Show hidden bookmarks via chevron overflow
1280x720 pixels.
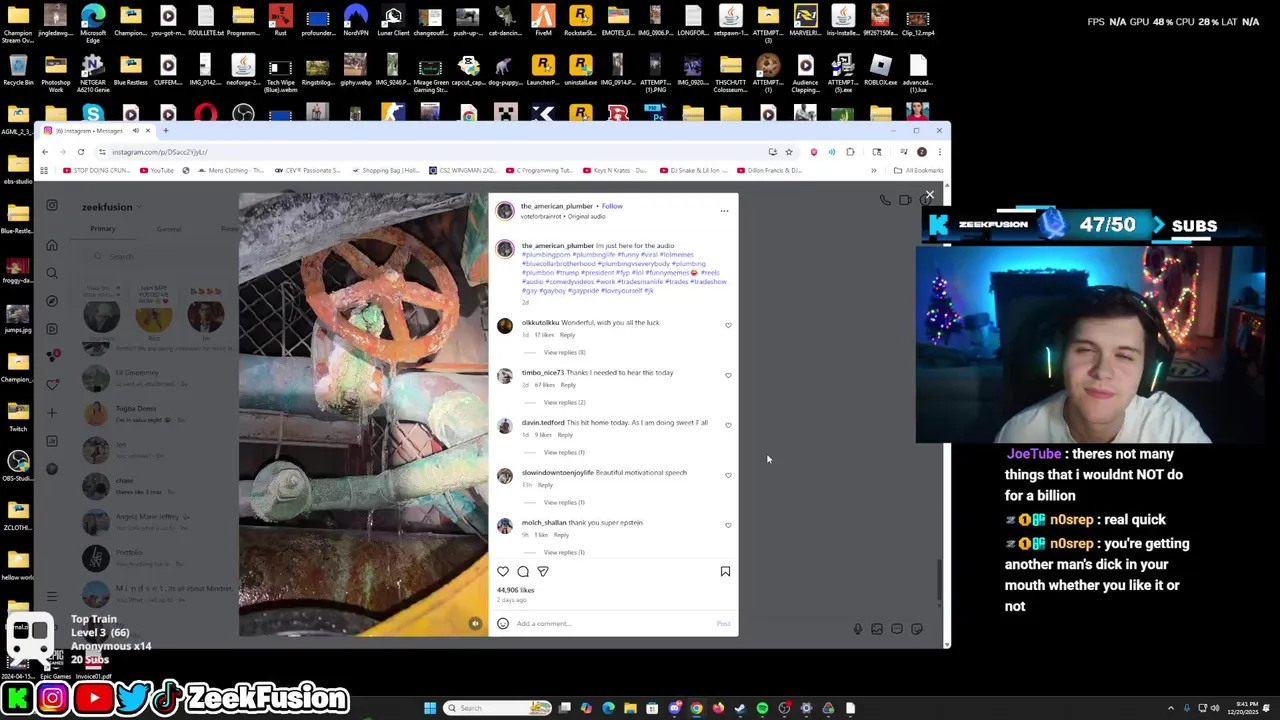pos(873,171)
